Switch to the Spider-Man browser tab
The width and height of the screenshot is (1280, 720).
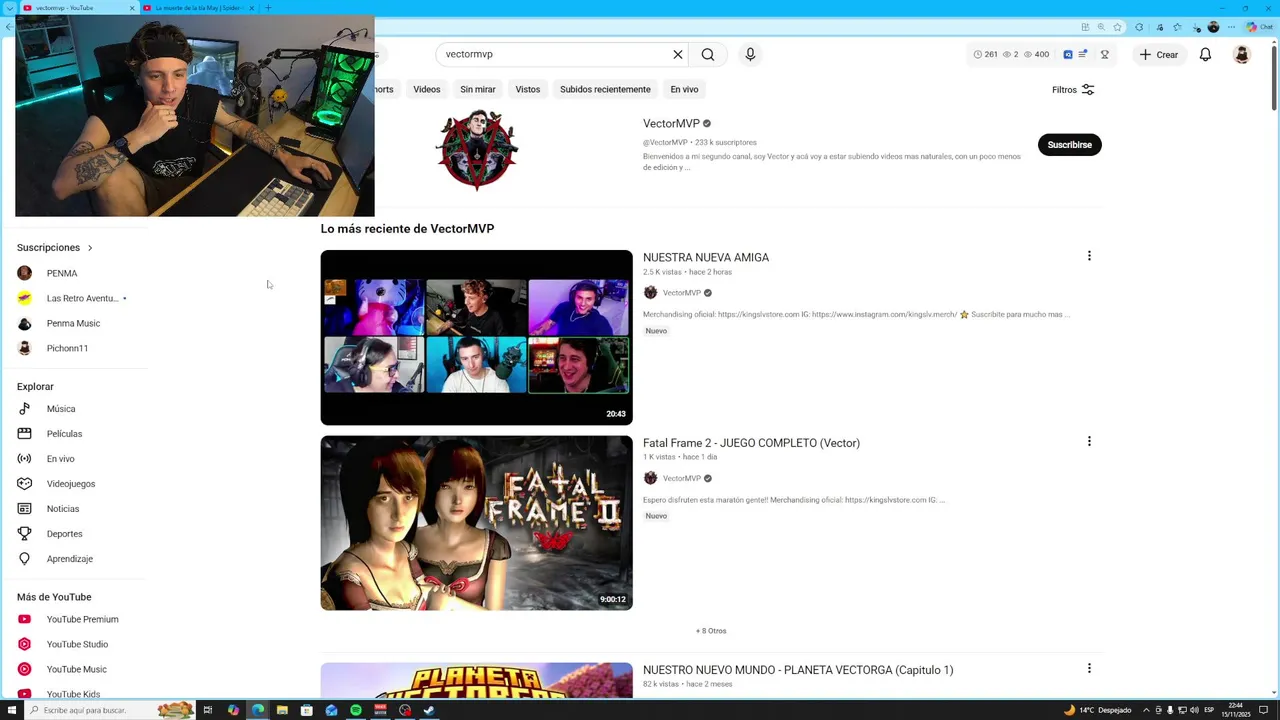pyautogui.click(x=196, y=8)
